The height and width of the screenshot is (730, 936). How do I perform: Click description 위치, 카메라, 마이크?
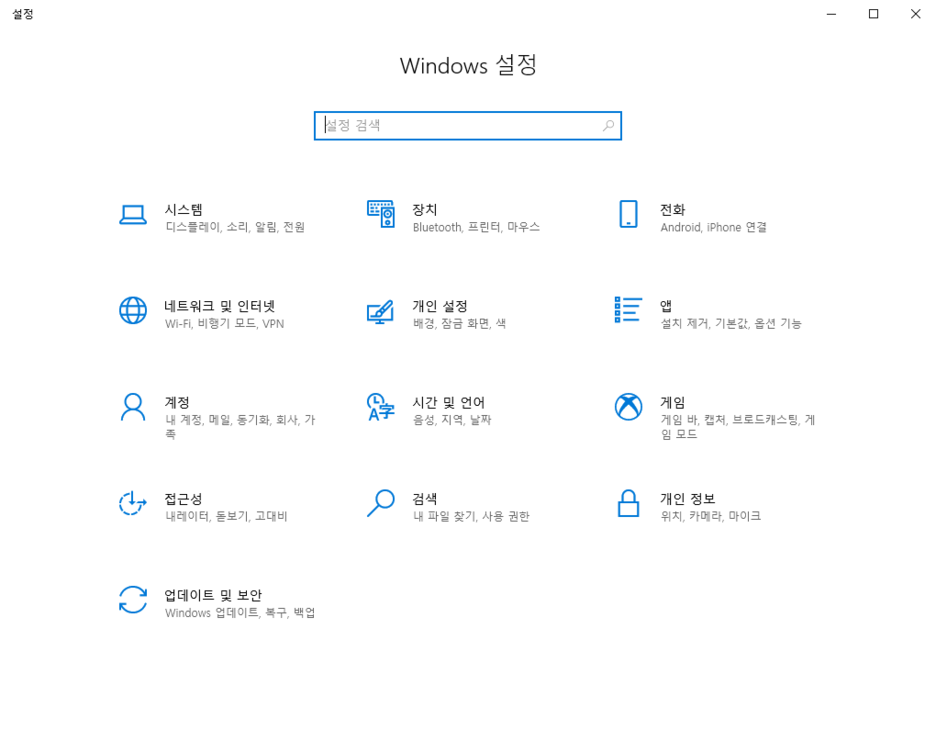710,516
